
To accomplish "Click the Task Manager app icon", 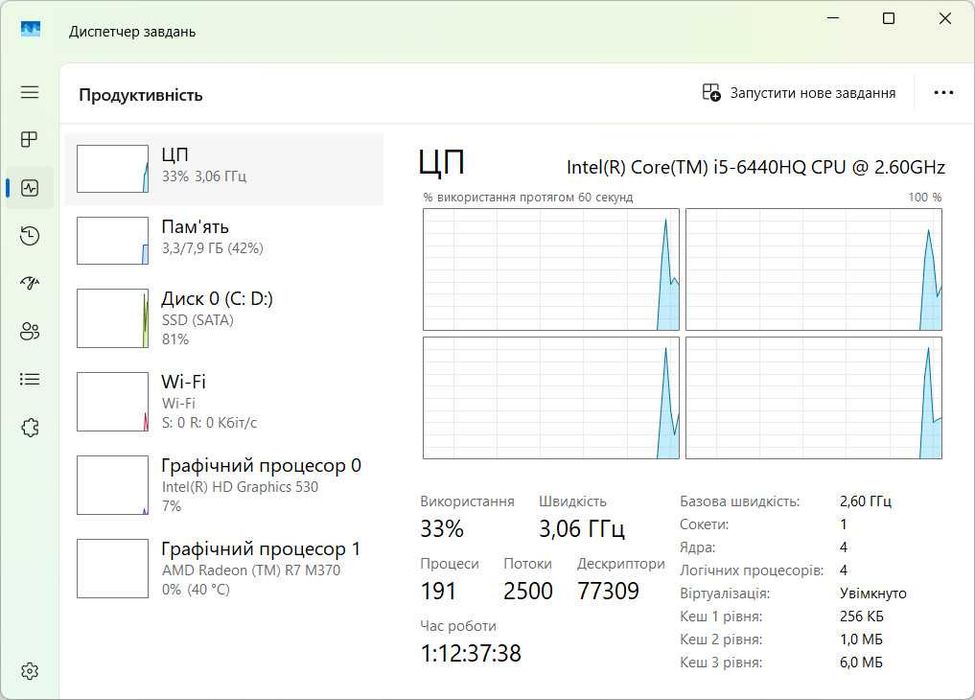I will 31,30.
